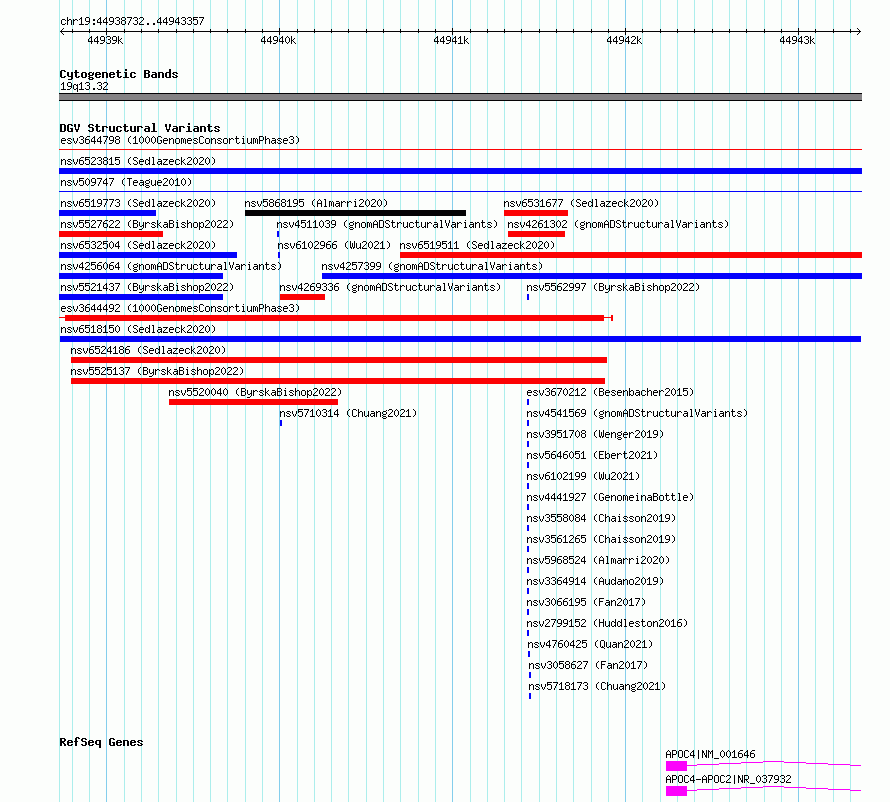The width and height of the screenshot is (890, 802).
Task: Open variant nsv6524186 (Sedlazeck2020)
Action: pyautogui.click(x=148, y=350)
